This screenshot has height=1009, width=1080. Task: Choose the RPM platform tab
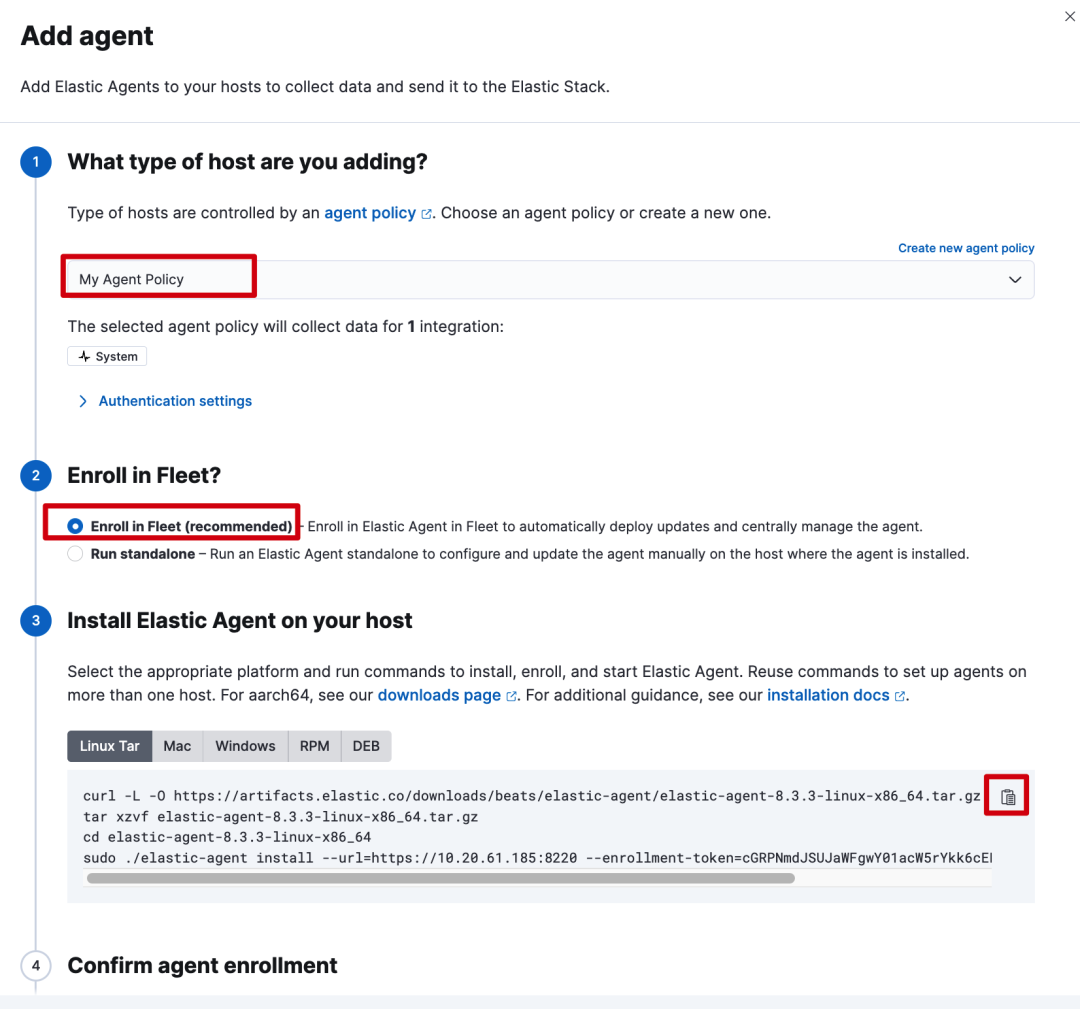(314, 746)
